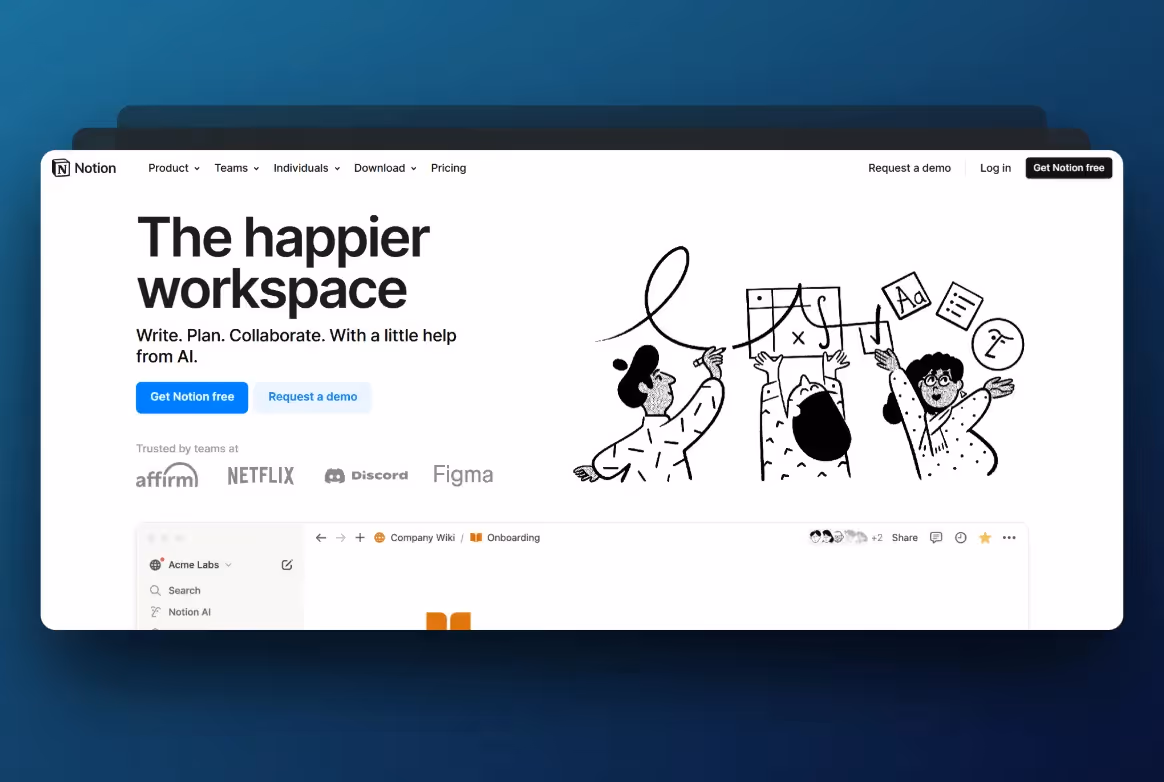Click the back arrow in the app preview
1164x782 pixels.
[x=321, y=538]
